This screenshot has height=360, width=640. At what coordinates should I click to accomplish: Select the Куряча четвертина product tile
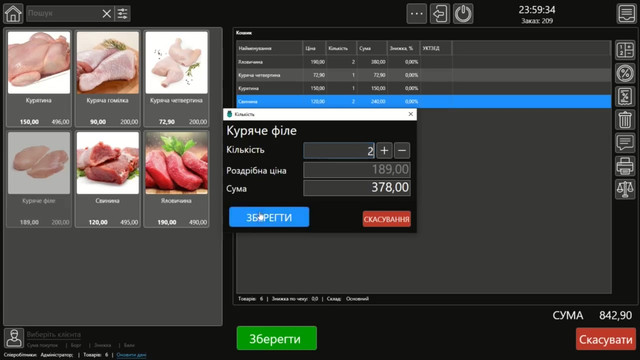point(176,78)
